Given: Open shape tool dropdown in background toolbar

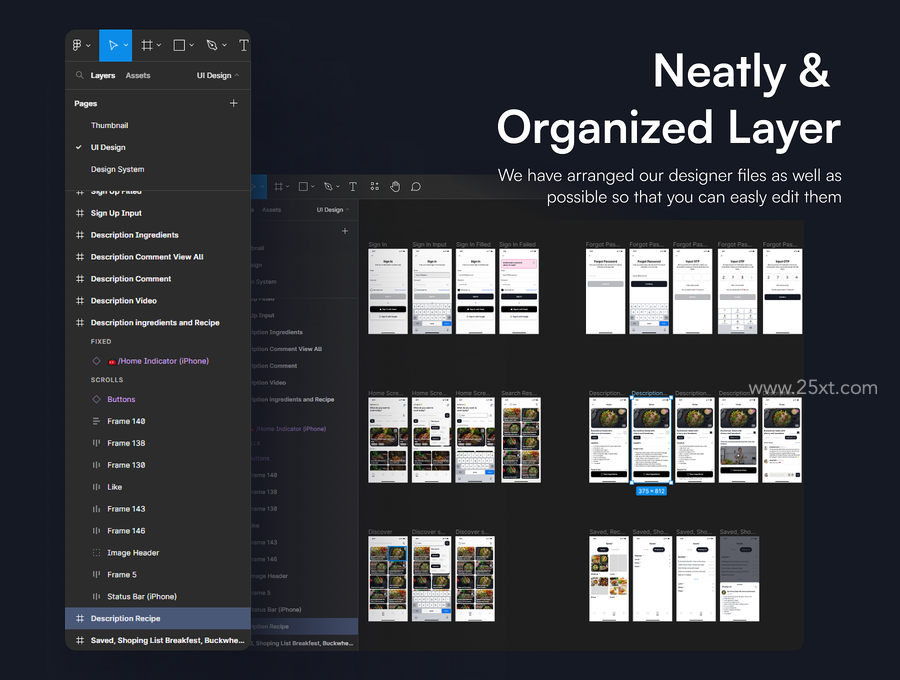Looking at the screenshot, I should [x=313, y=186].
